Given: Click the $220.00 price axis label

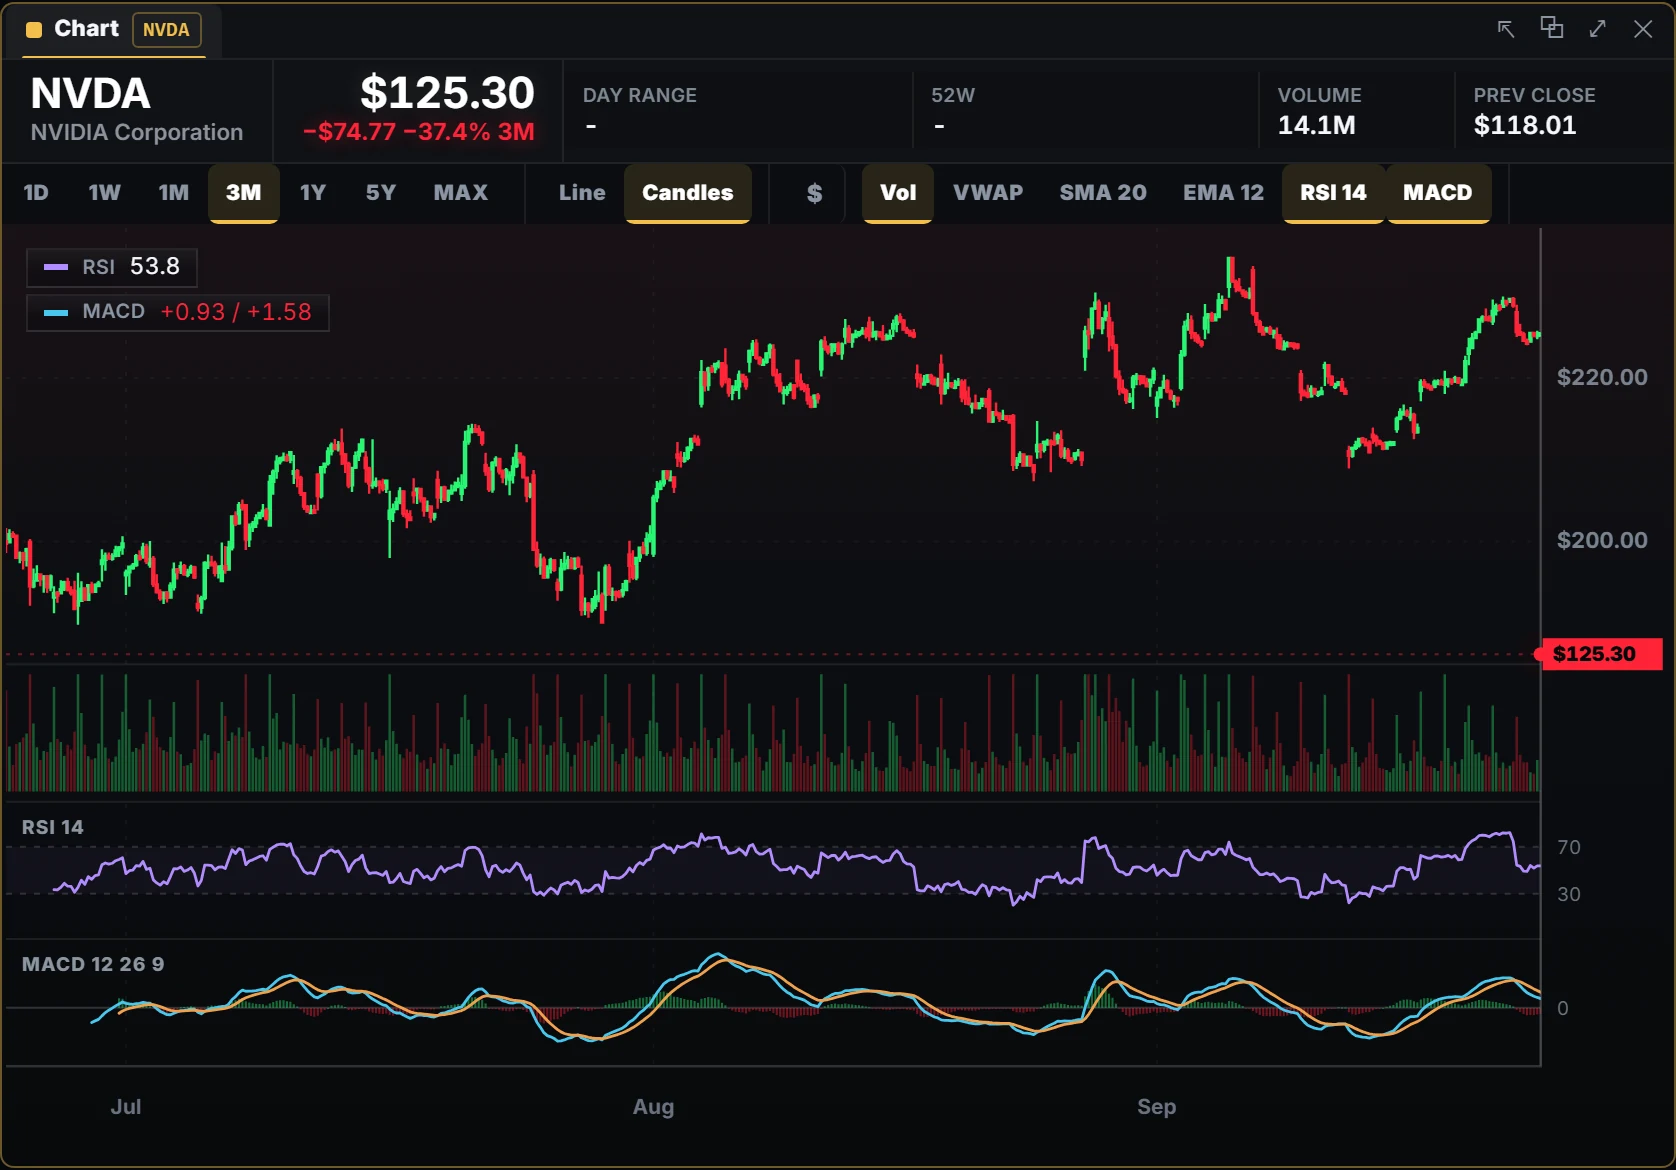Looking at the screenshot, I should coord(1602,377).
